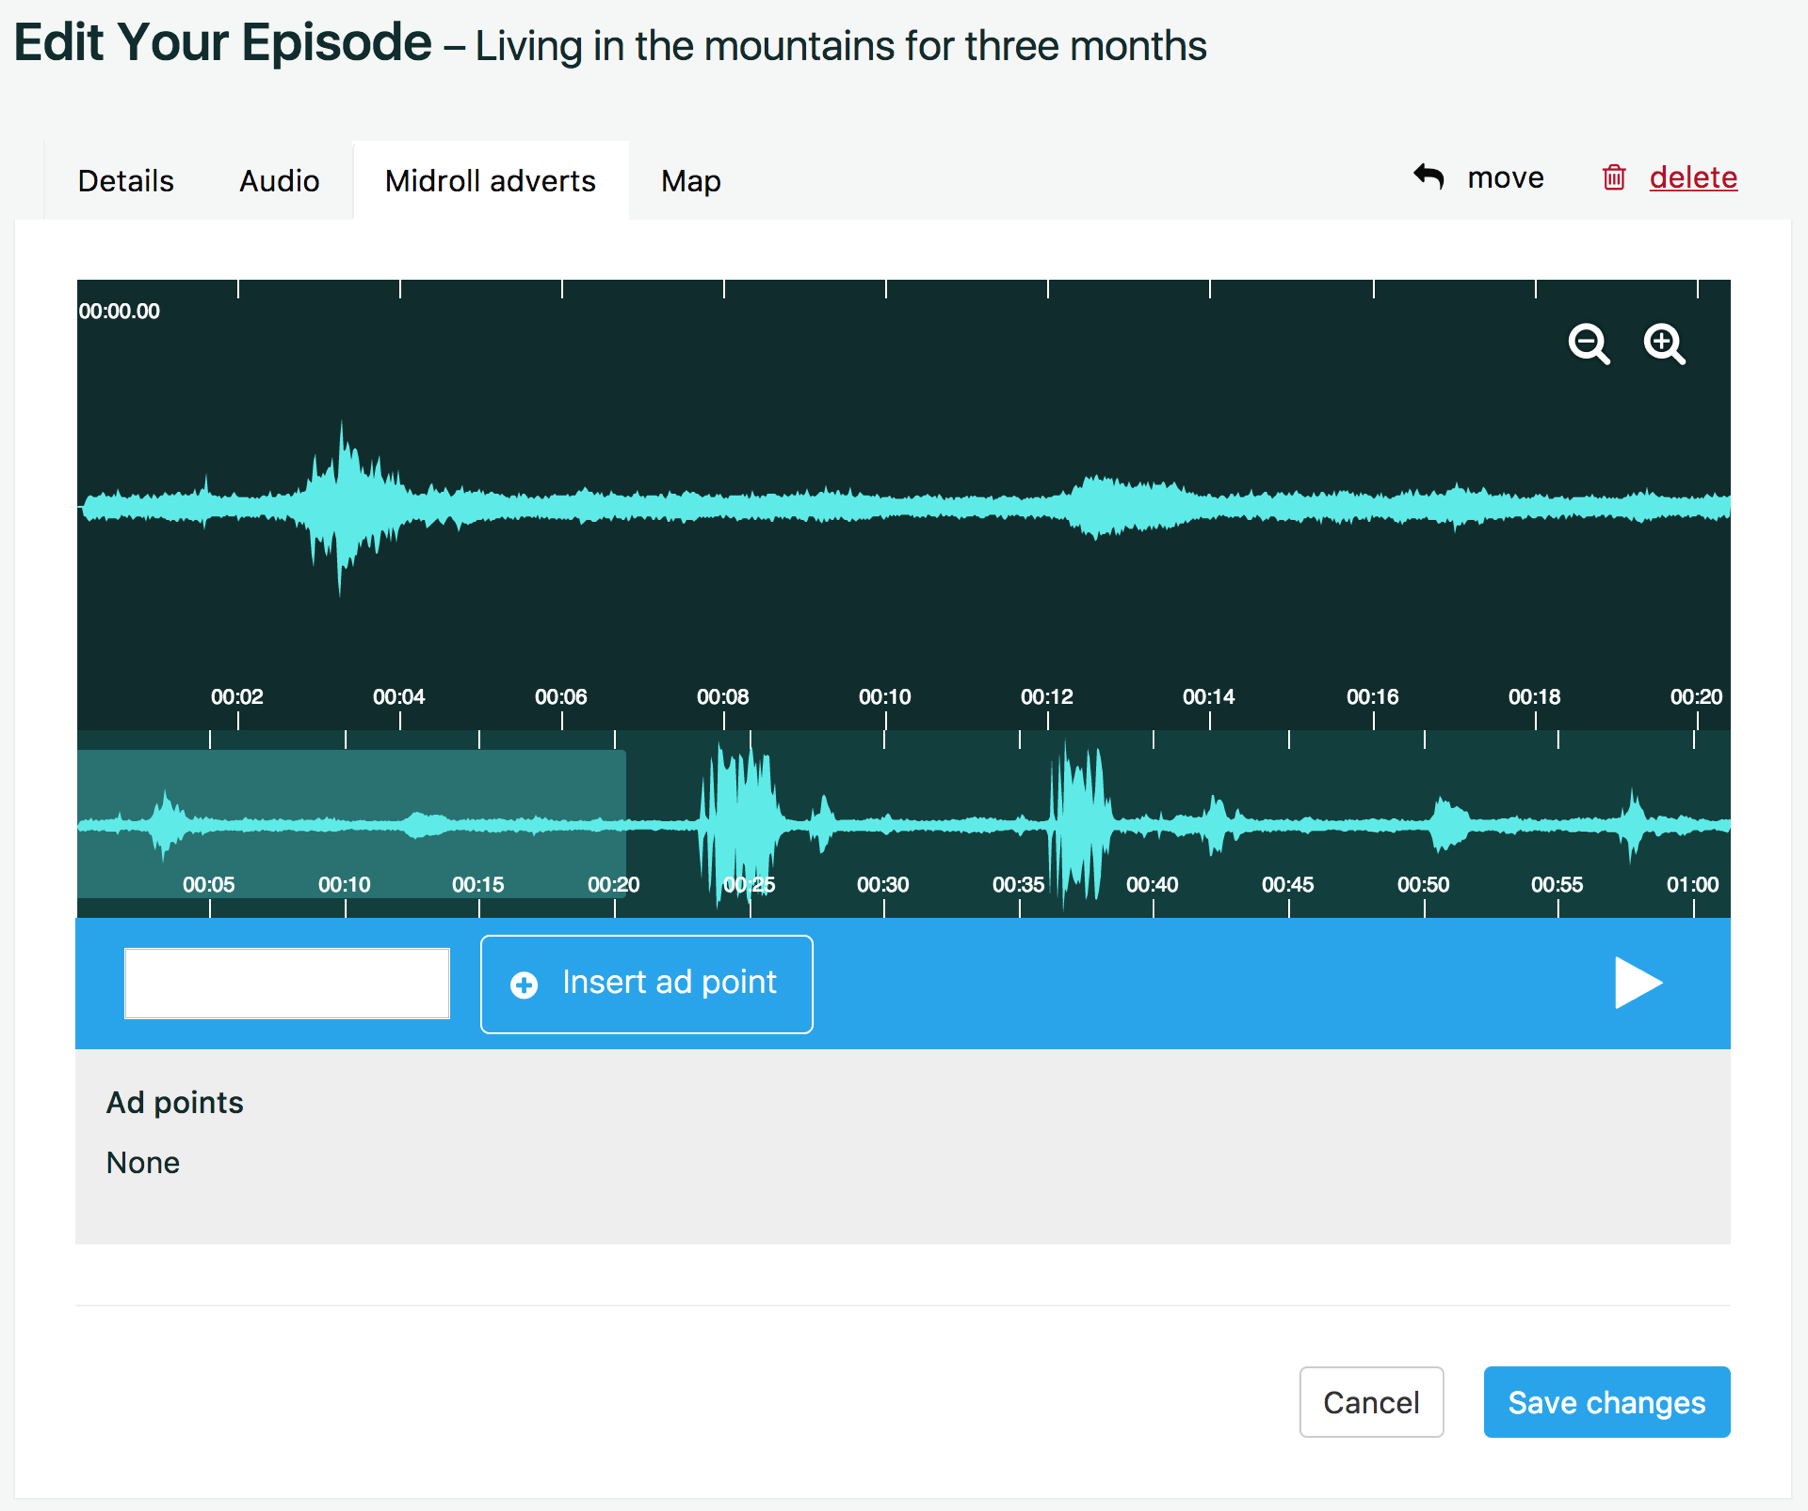
Task: Click the delete link
Action: tap(1693, 178)
